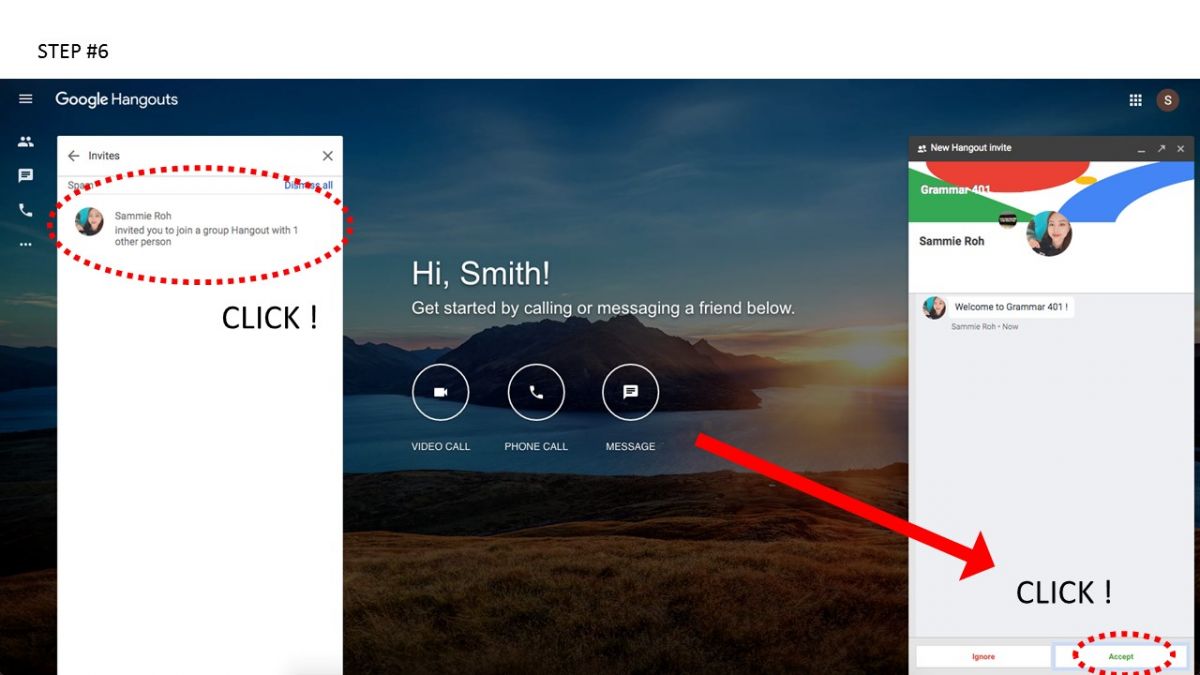1200x675 pixels.
Task: Open the account avatar labeled S
Action: pyautogui.click(x=1167, y=100)
